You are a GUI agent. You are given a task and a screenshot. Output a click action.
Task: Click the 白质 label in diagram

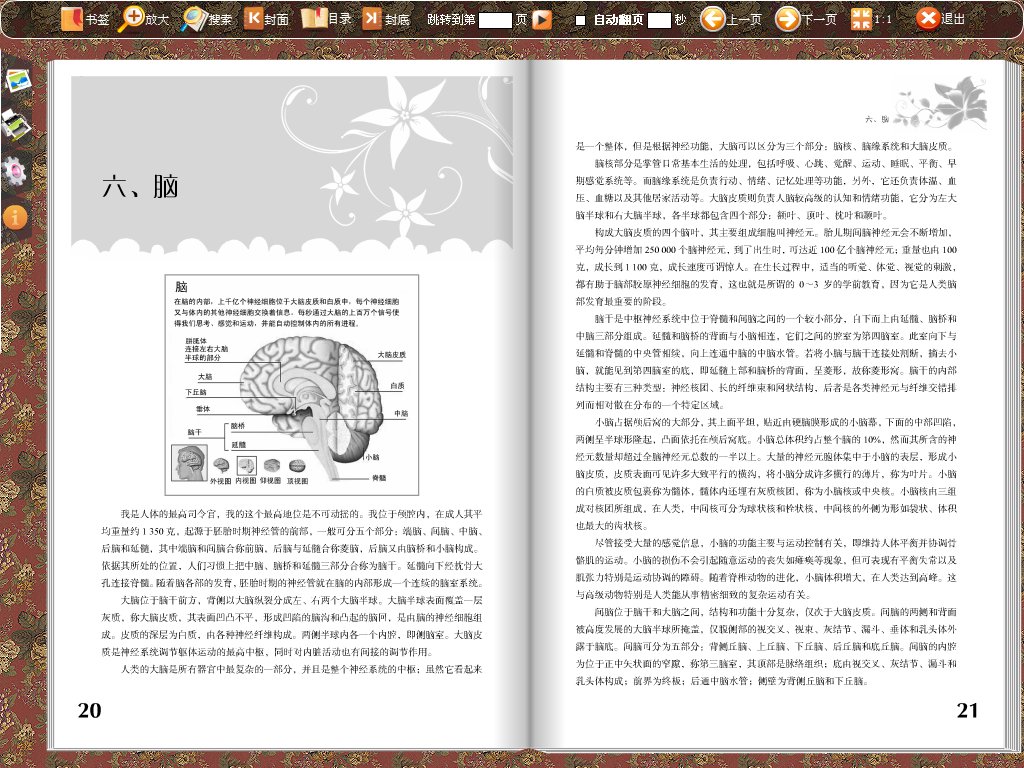pyautogui.click(x=397, y=386)
